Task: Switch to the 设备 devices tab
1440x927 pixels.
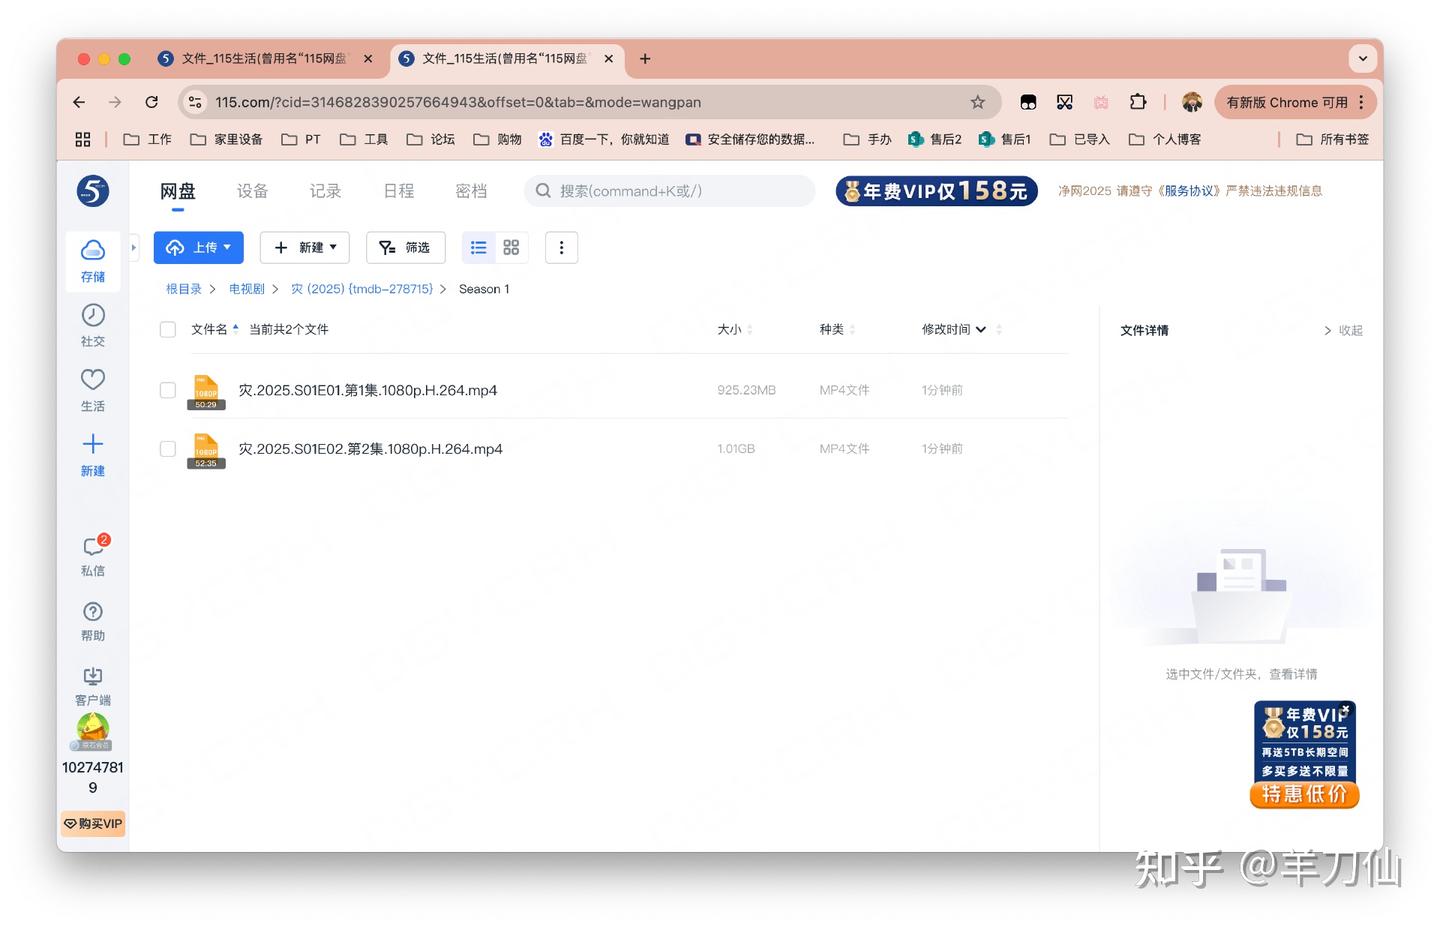Action: click(x=252, y=190)
